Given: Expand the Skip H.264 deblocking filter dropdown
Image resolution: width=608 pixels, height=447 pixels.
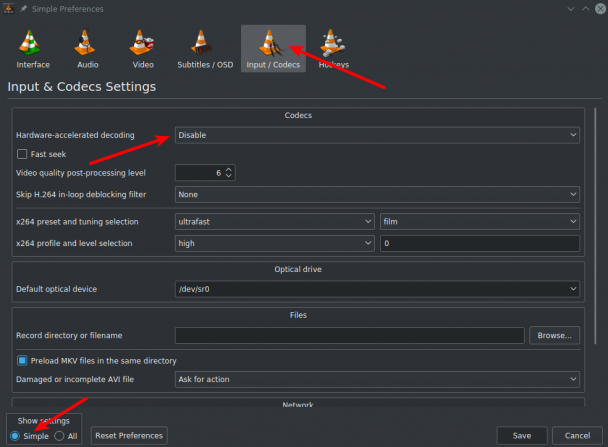Looking at the screenshot, I should point(377,194).
